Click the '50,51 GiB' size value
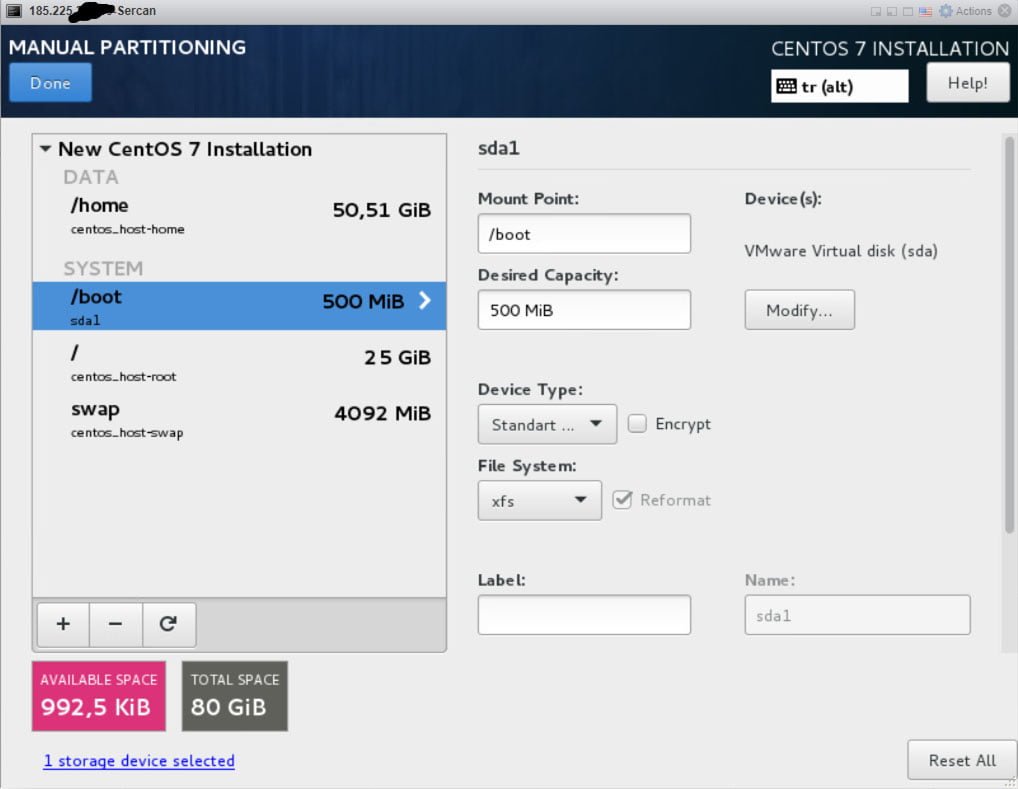This screenshot has height=789, width=1018. pyautogui.click(x=382, y=210)
